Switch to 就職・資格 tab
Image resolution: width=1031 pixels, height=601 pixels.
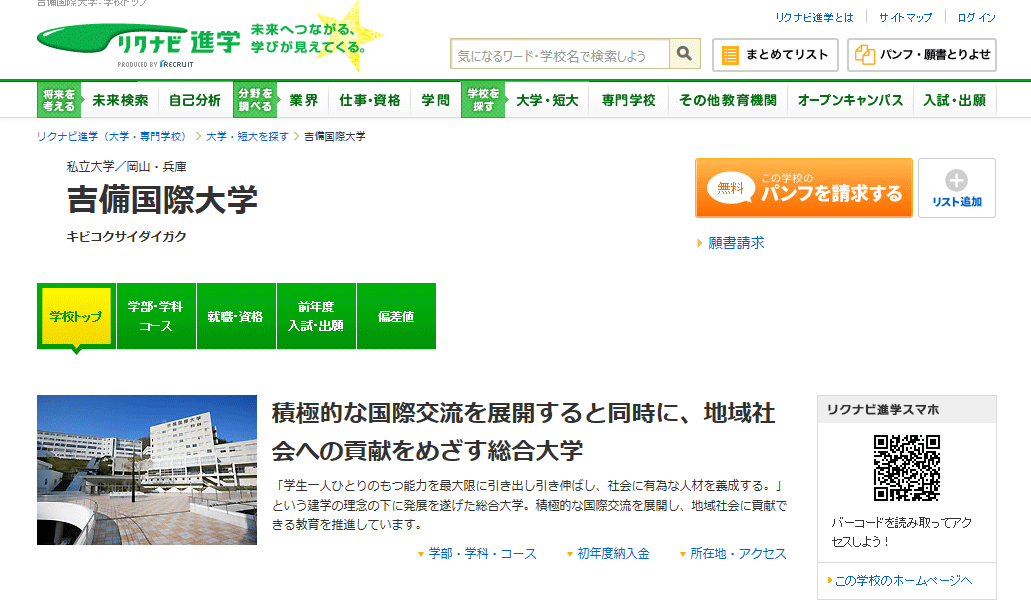236,316
